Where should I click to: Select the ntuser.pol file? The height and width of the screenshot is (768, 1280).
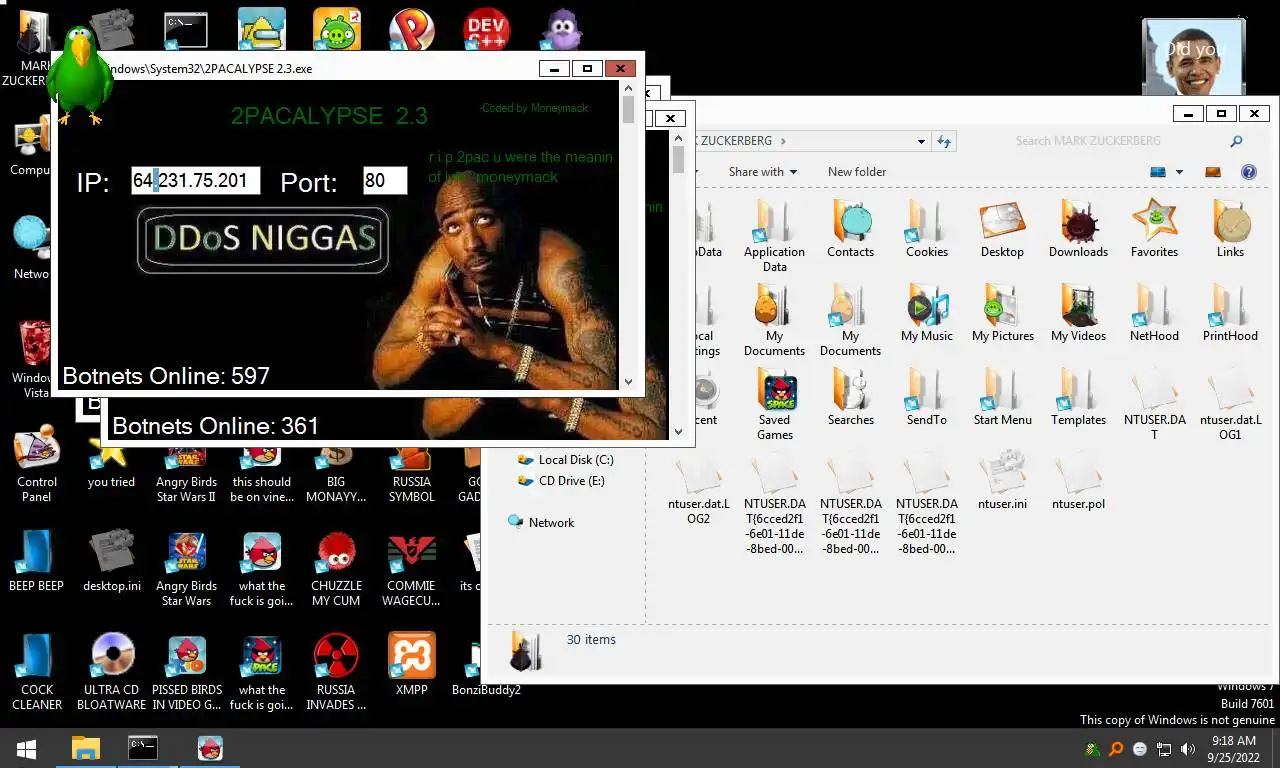coord(1078,481)
